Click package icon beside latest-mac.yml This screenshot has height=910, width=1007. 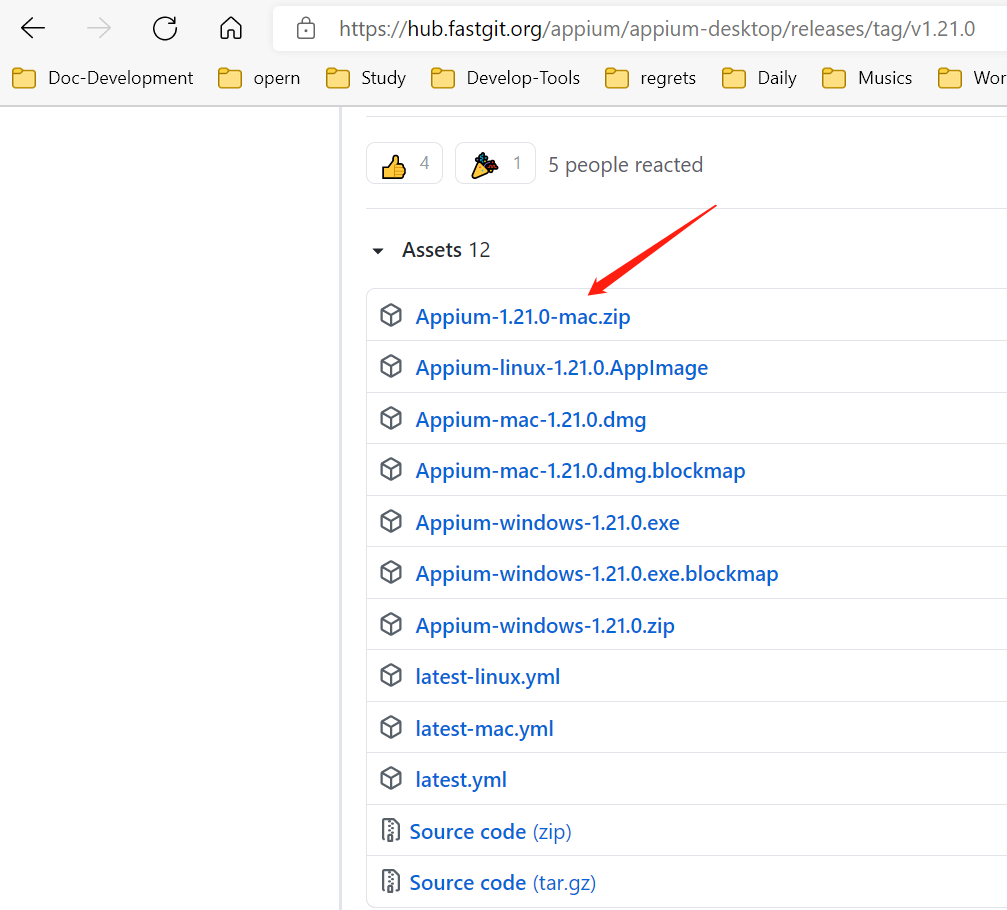(390, 728)
